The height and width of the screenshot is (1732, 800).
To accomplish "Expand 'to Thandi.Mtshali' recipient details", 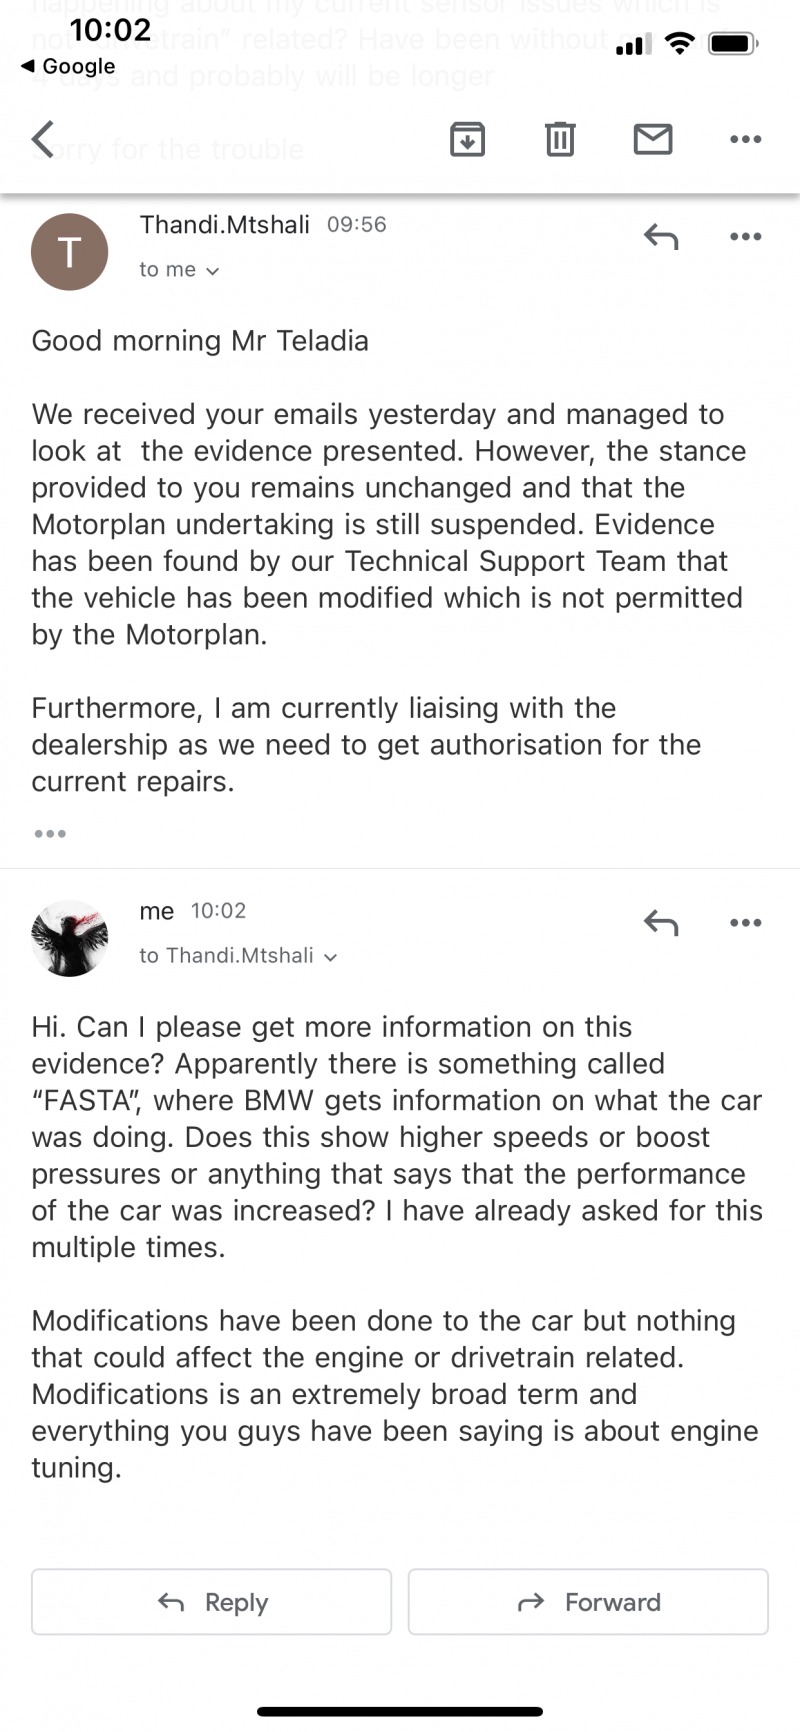I will [238, 956].
